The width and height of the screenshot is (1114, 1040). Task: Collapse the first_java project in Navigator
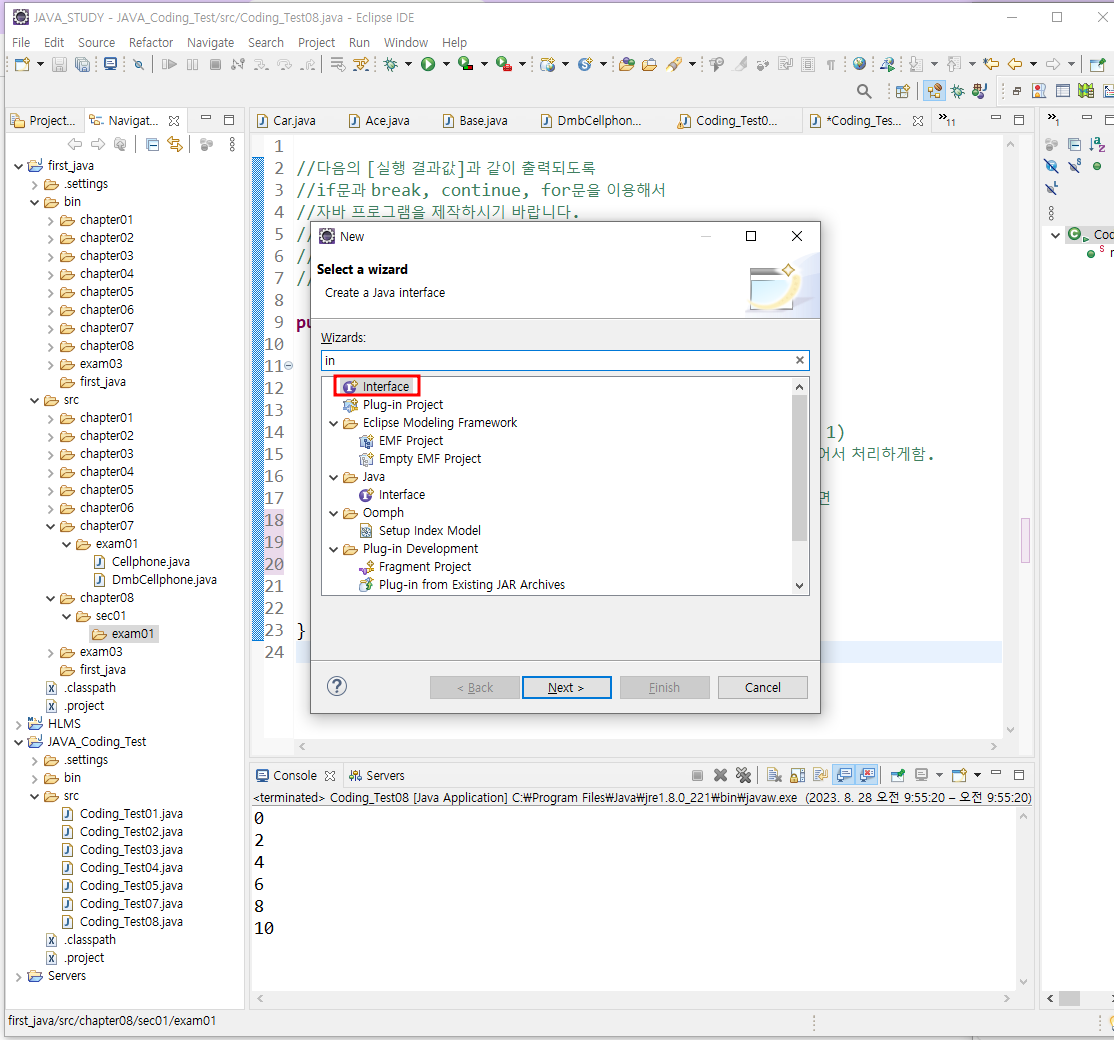tap(18, 166)
